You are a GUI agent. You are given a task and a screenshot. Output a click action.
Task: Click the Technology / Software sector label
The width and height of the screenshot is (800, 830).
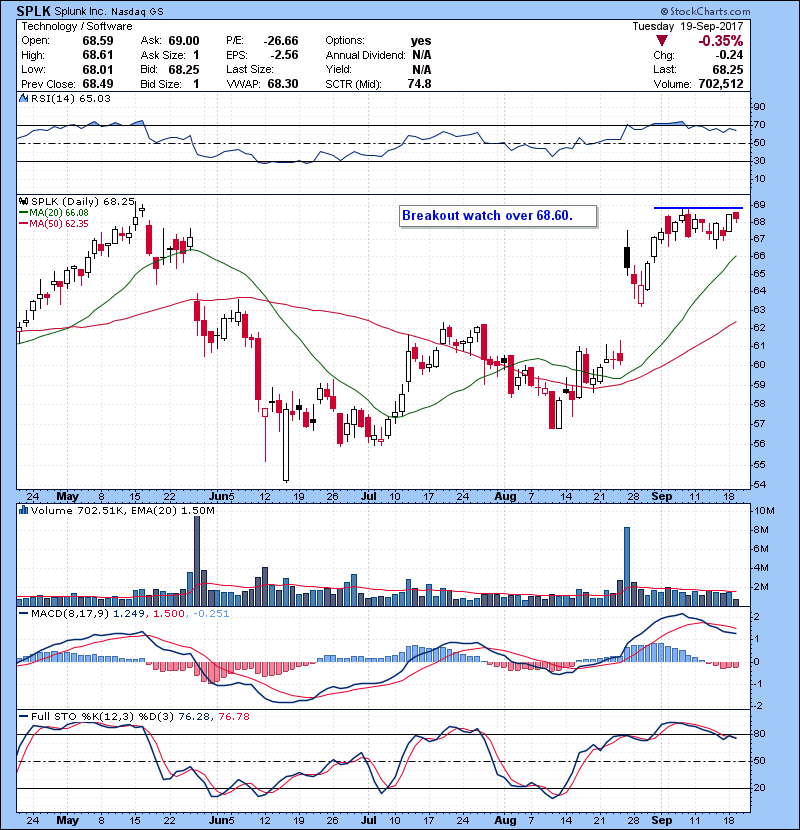click(77, 26)
